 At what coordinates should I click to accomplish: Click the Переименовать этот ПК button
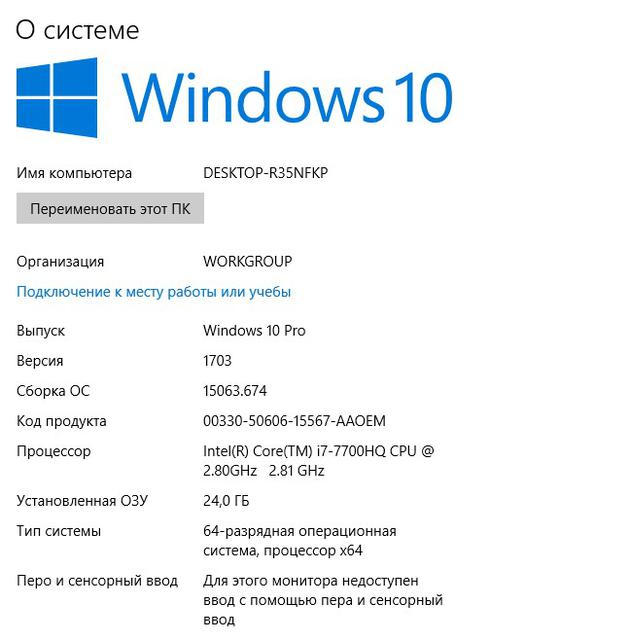point(110,209)
